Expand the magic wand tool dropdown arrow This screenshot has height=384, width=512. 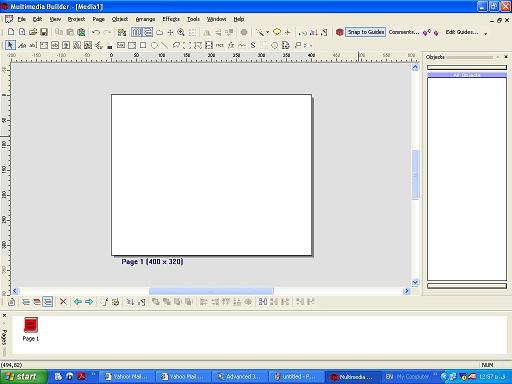pyautogui.click(x=267, y=33)
